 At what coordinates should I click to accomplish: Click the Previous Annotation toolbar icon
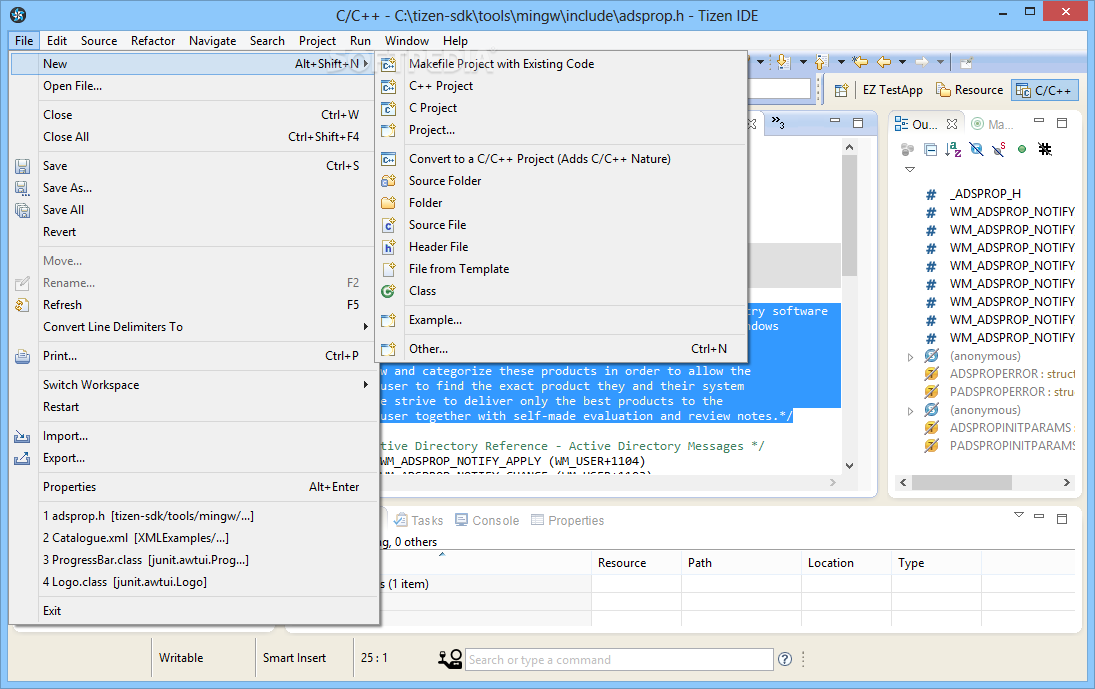click(821, 62)
